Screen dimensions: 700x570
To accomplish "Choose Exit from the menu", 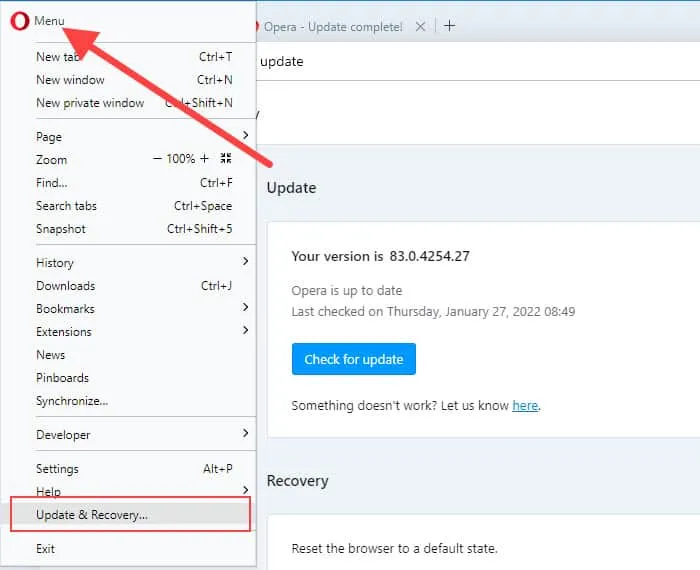I will click(134, 549).
